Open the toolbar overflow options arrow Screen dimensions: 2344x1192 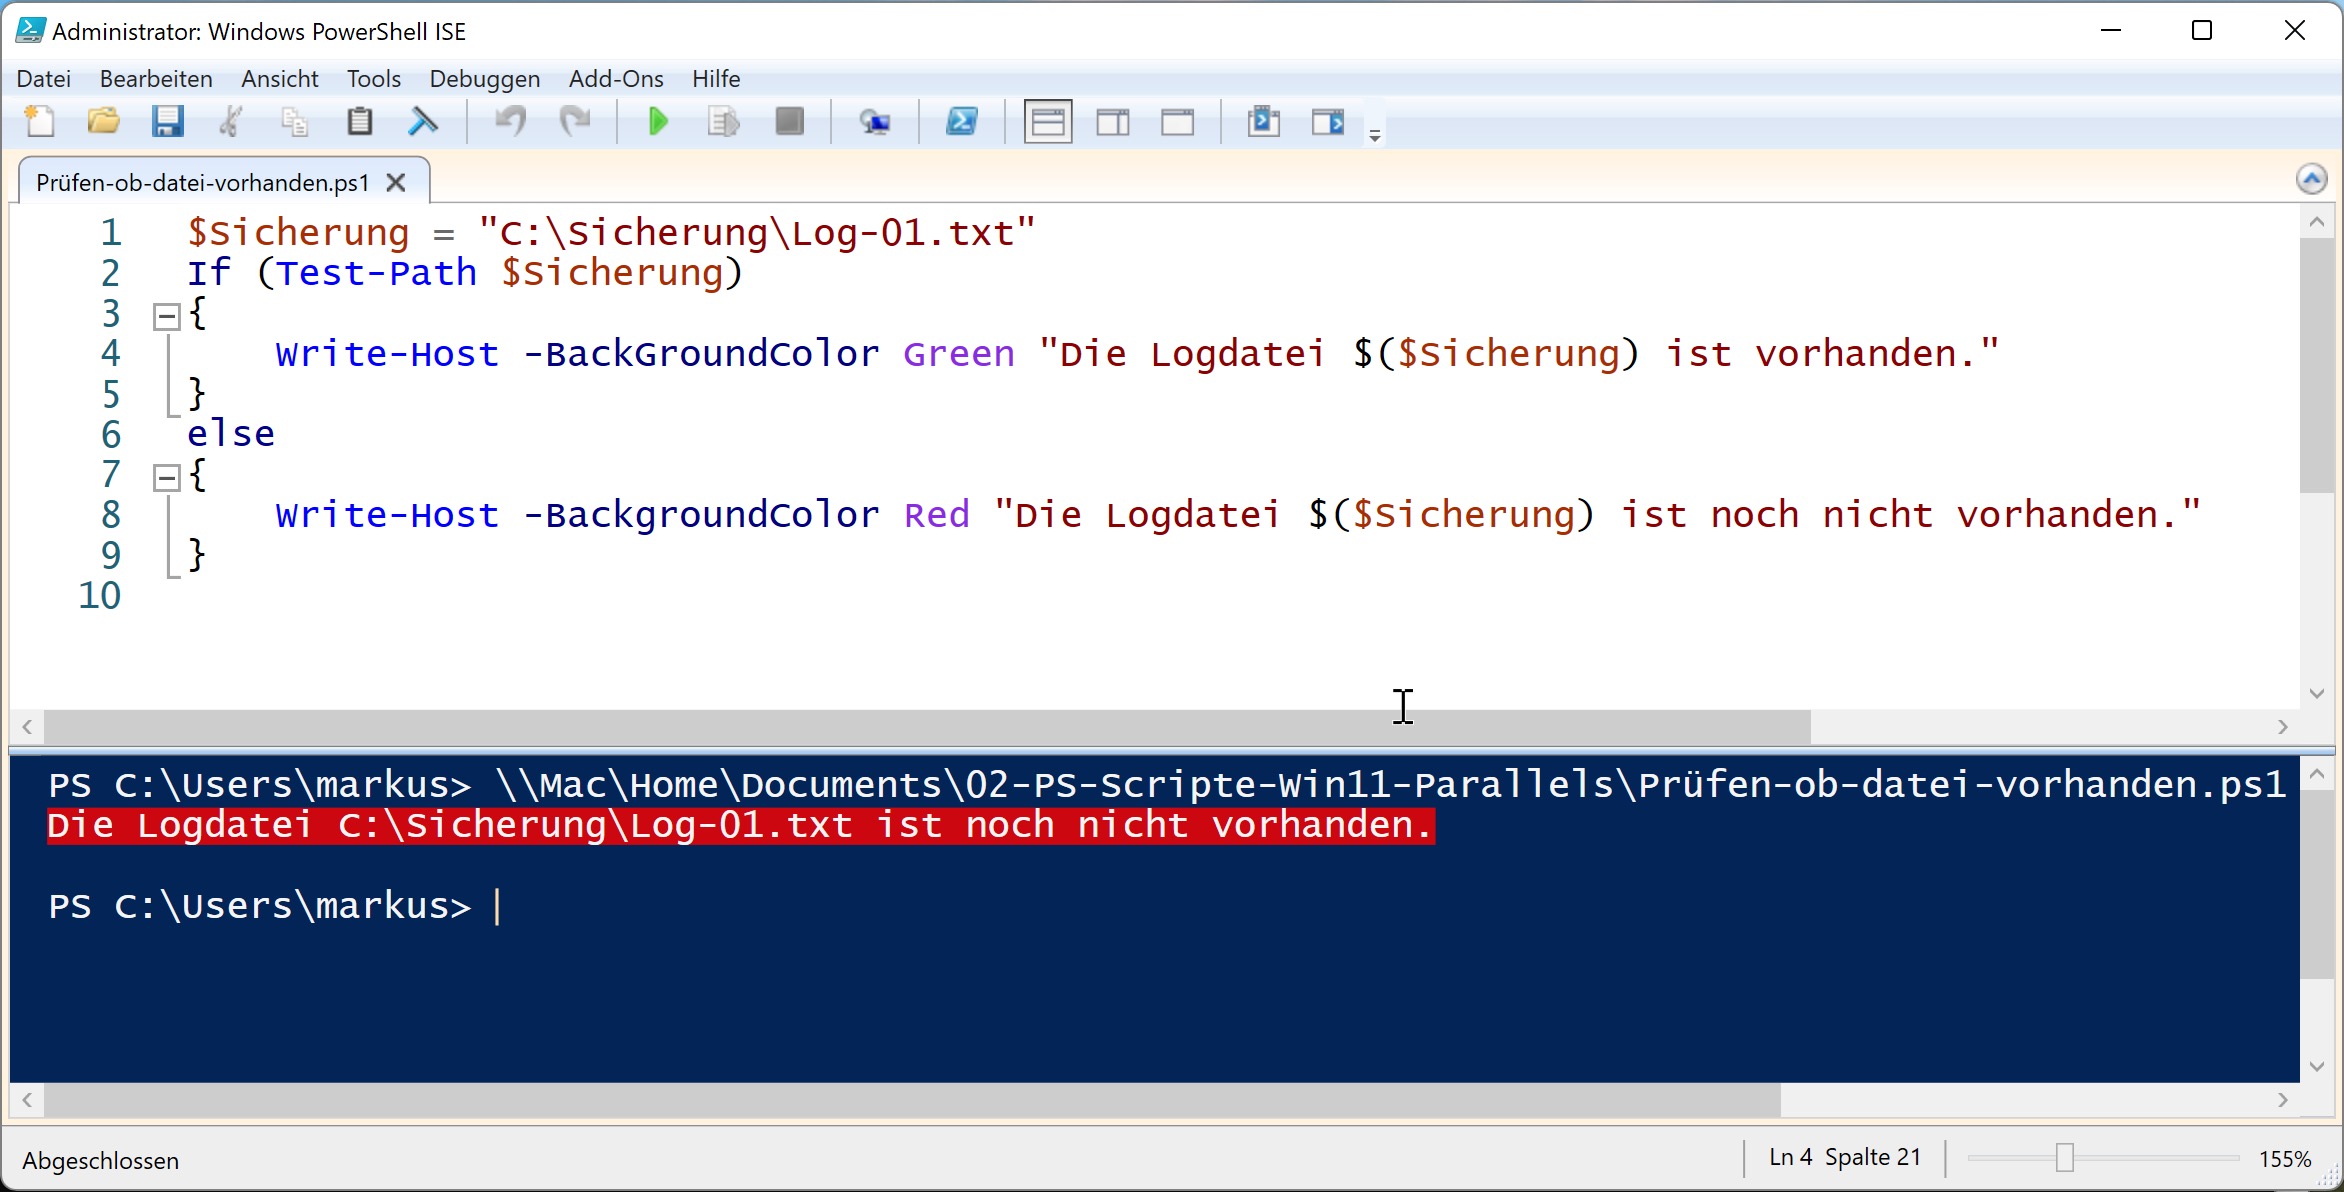pos(1375,135)
